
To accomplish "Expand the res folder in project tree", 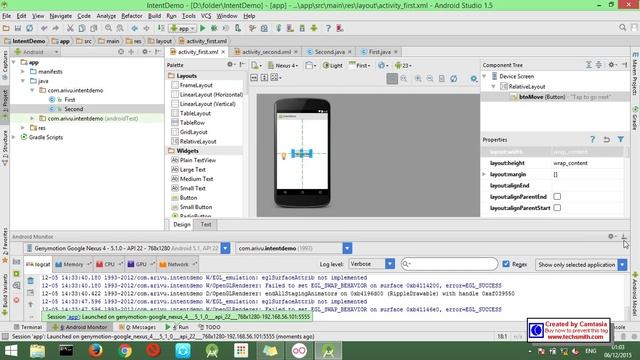I will 23,128.
